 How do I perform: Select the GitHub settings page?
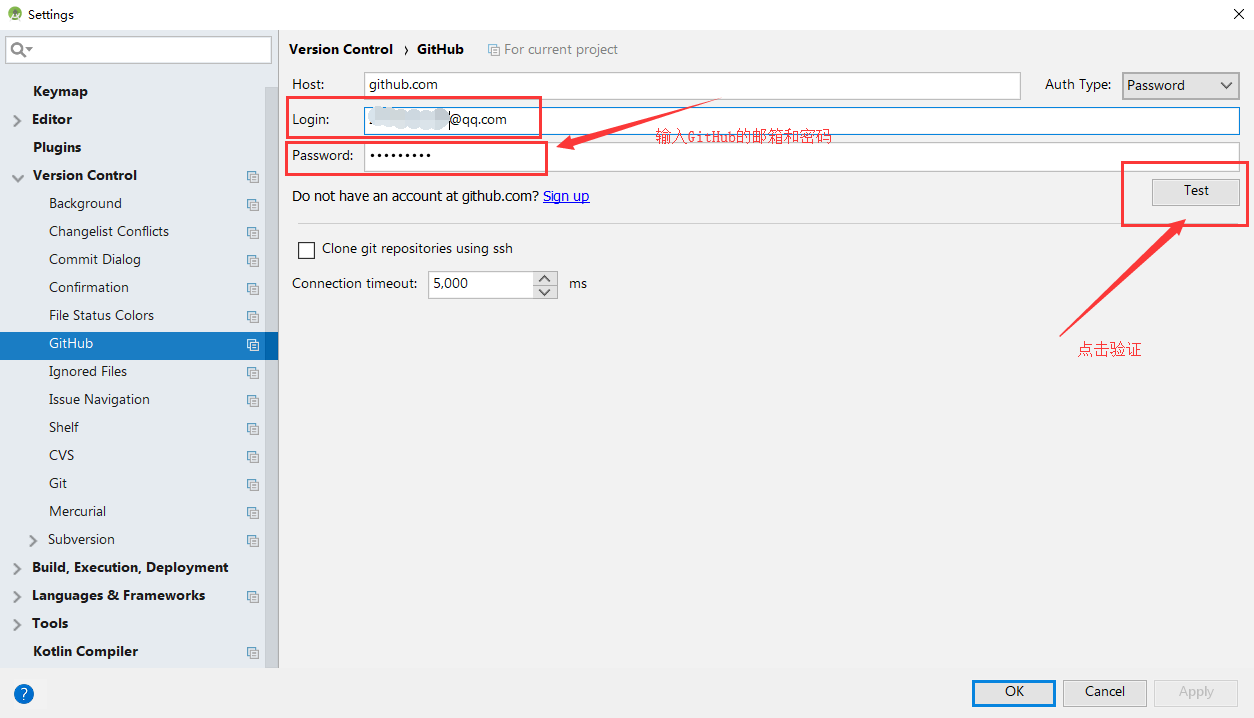139,344
